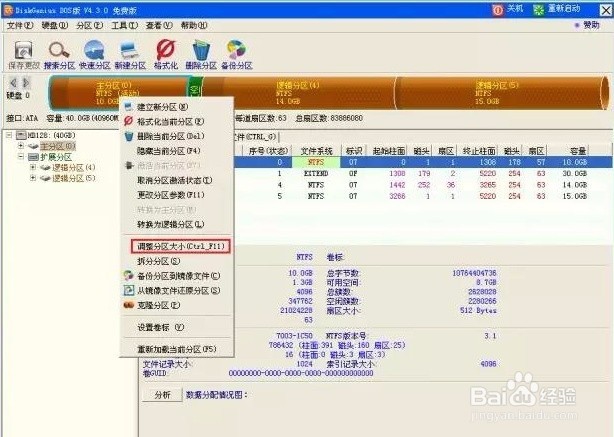
Task: Choose 从镜像文件还原分区 in context menu
Action: (177, 291)
